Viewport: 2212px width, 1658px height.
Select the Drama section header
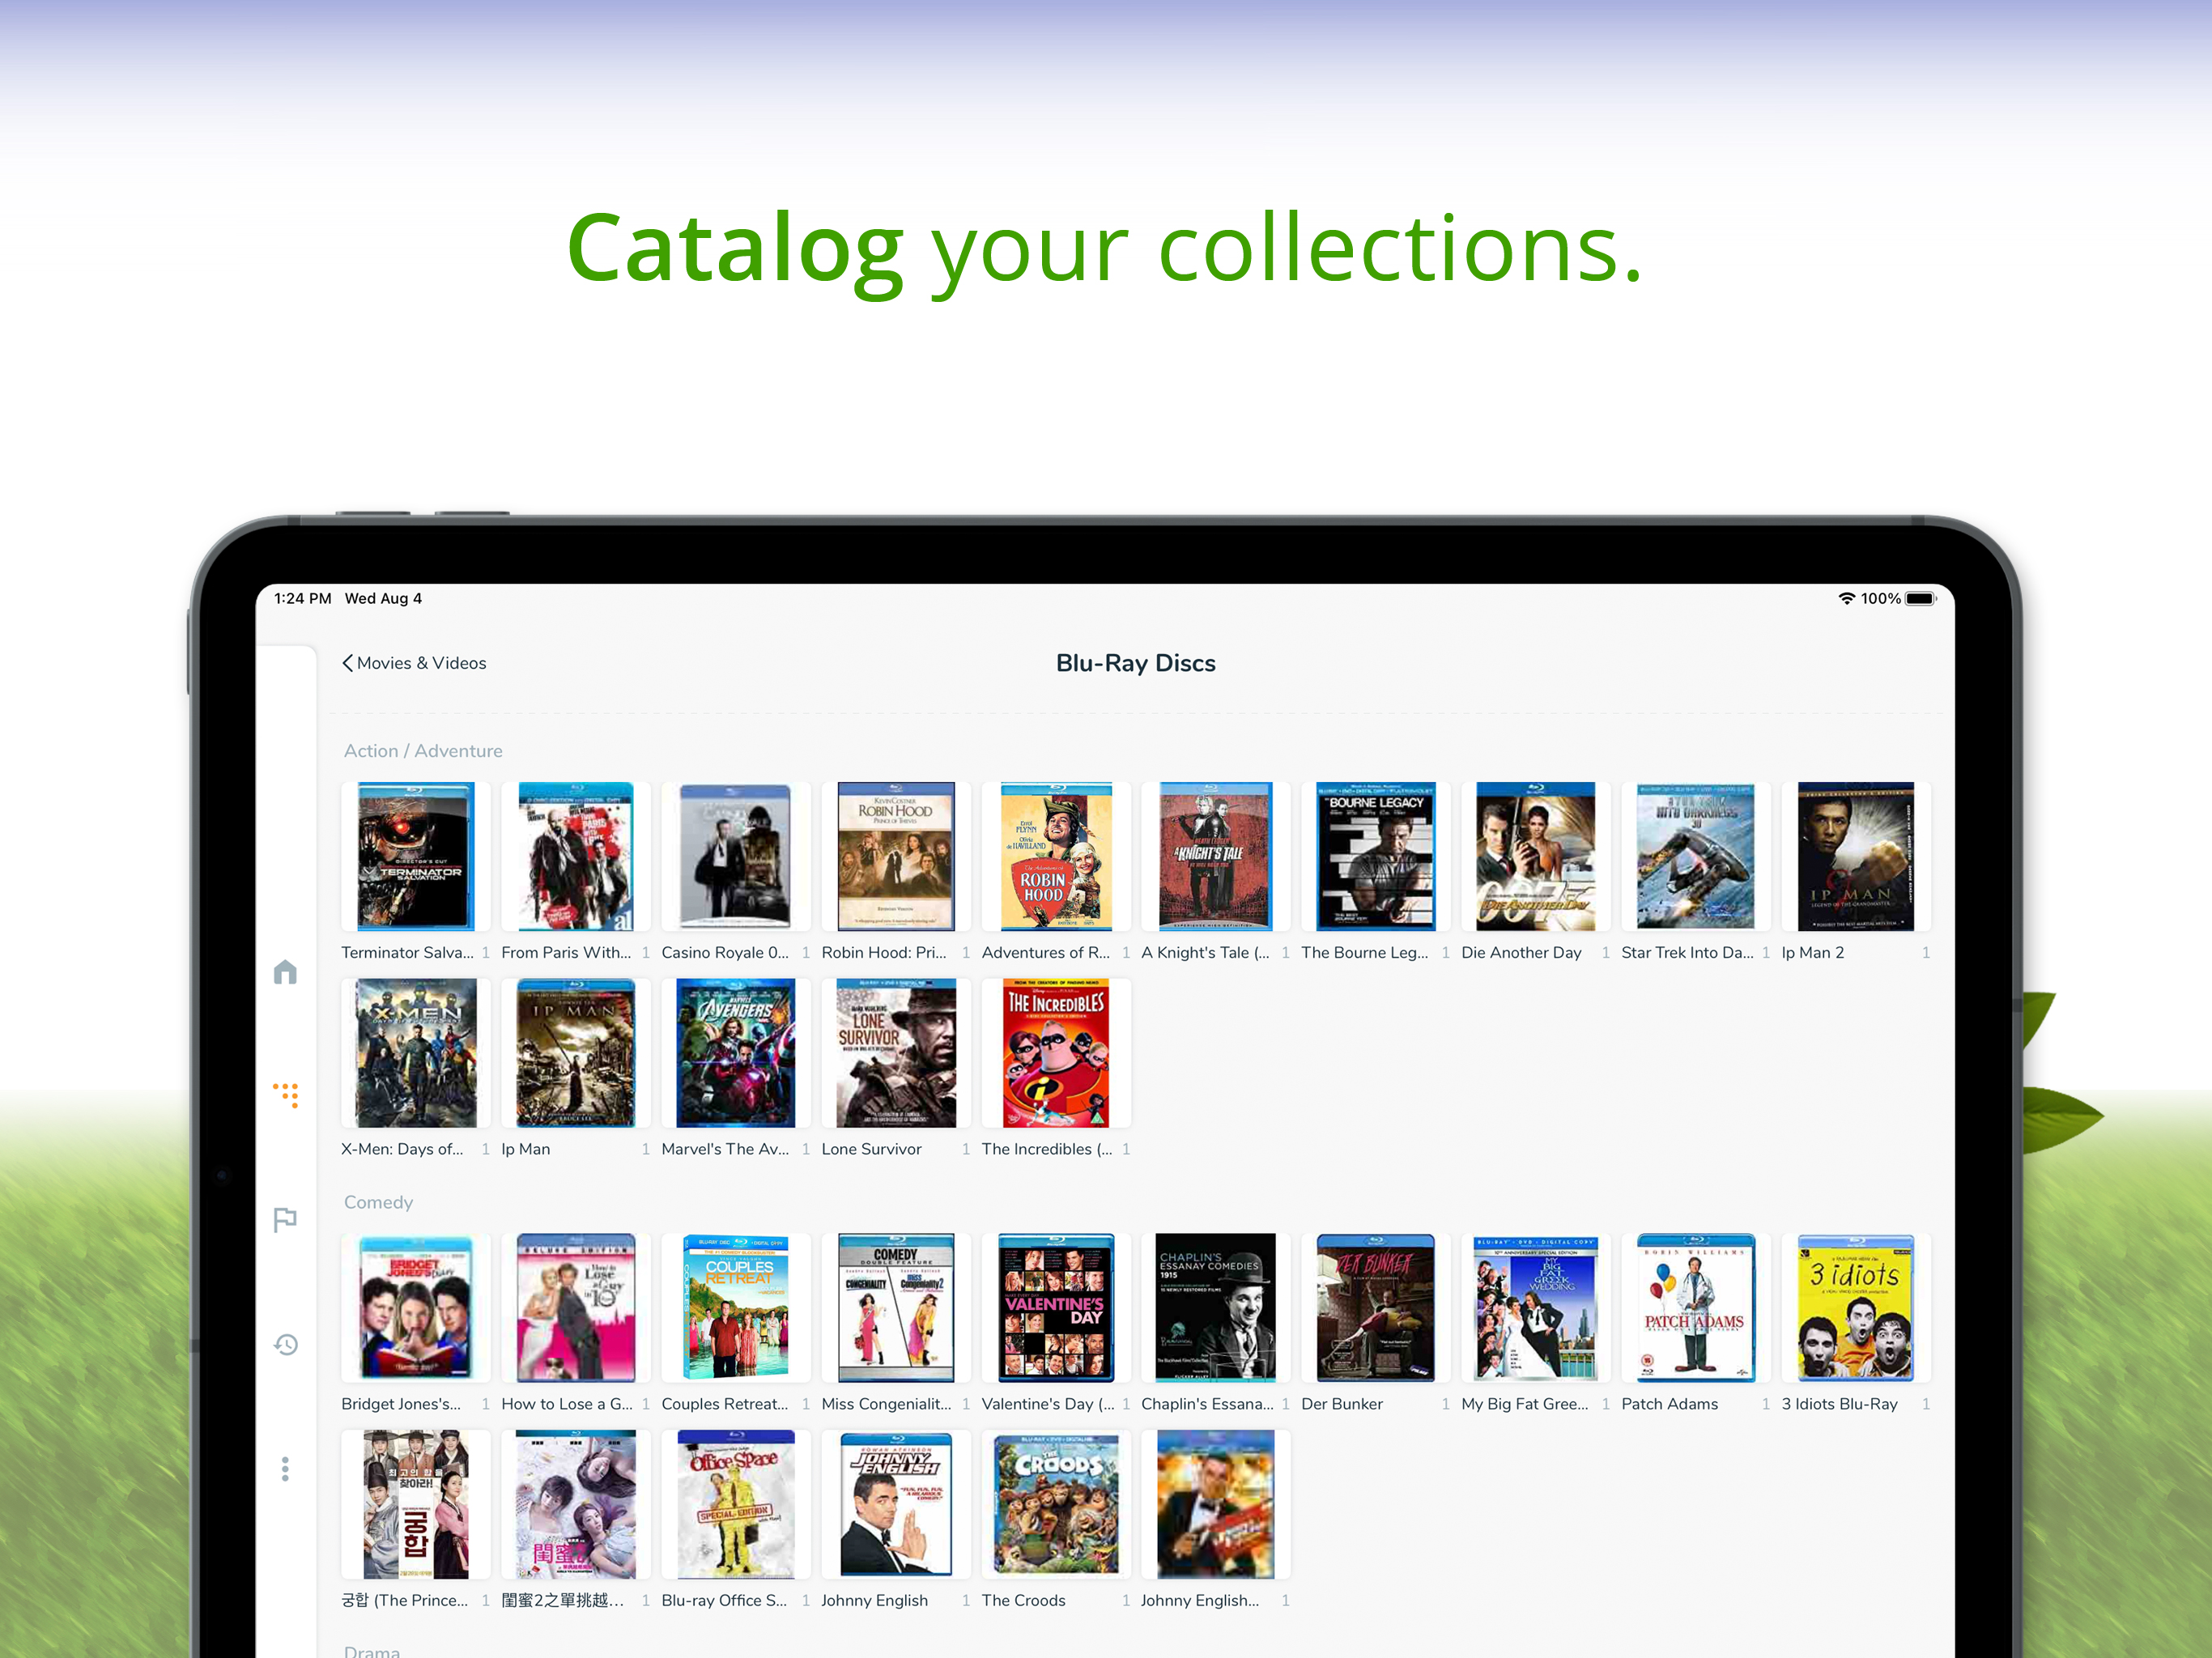coord(371,1651)
